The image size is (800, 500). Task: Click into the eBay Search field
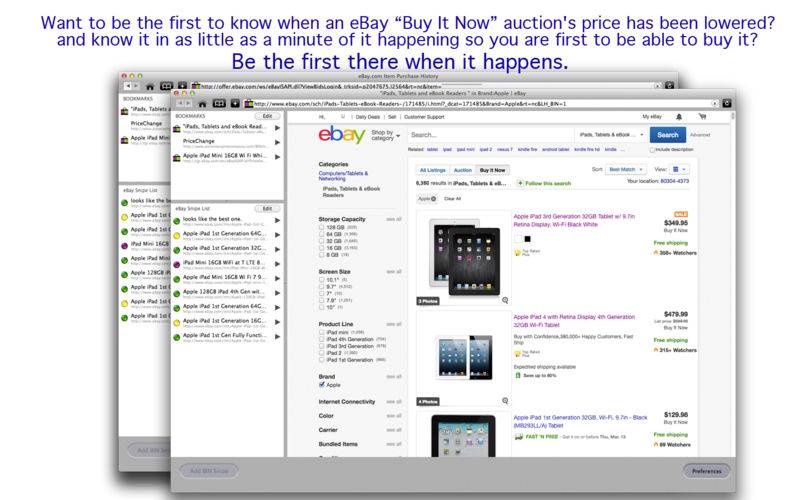tap(491, 135)
